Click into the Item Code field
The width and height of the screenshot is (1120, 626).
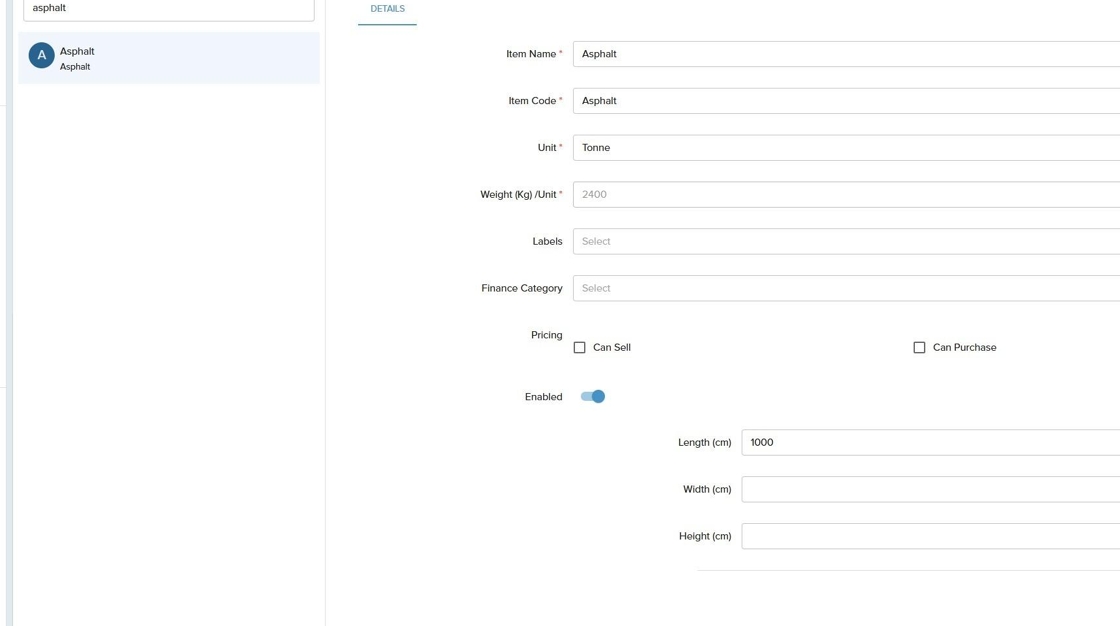[845, 101]
